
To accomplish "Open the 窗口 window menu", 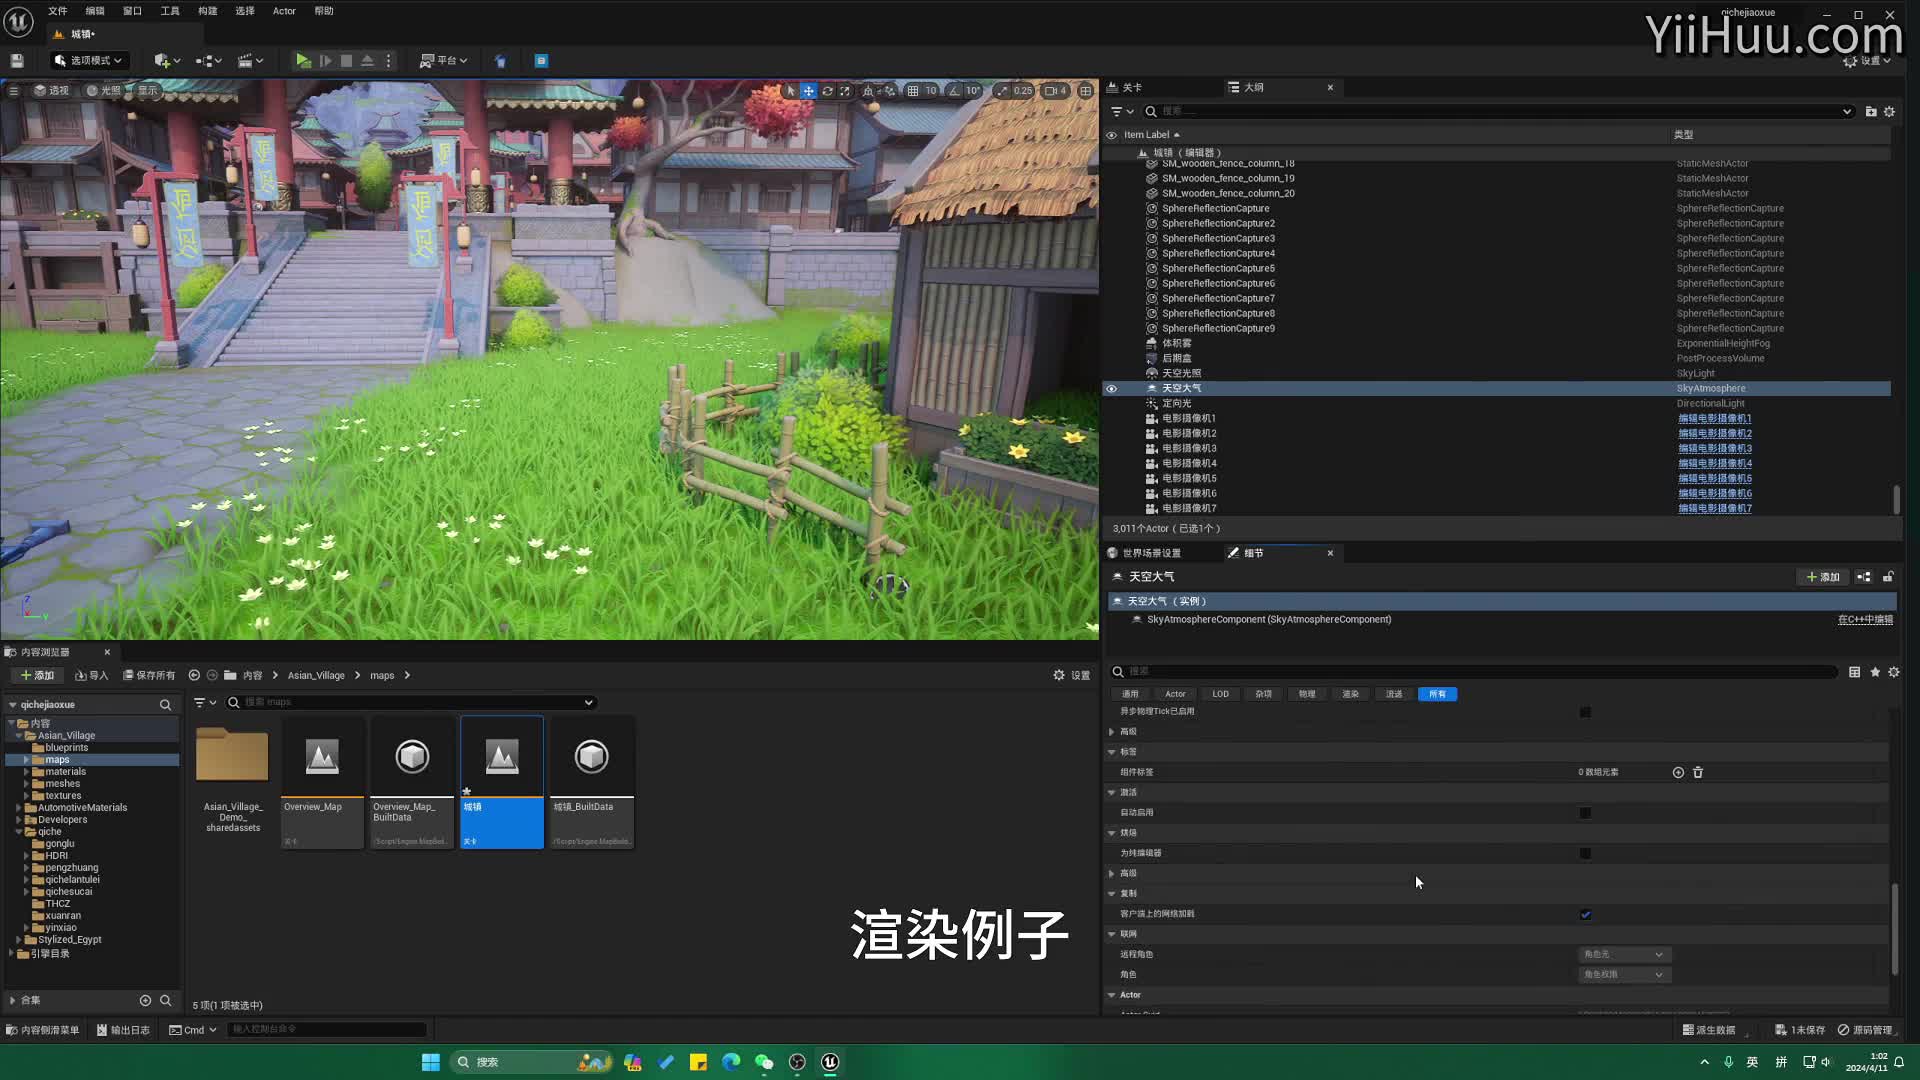I will pyautogui.click(x=132, y=11).
